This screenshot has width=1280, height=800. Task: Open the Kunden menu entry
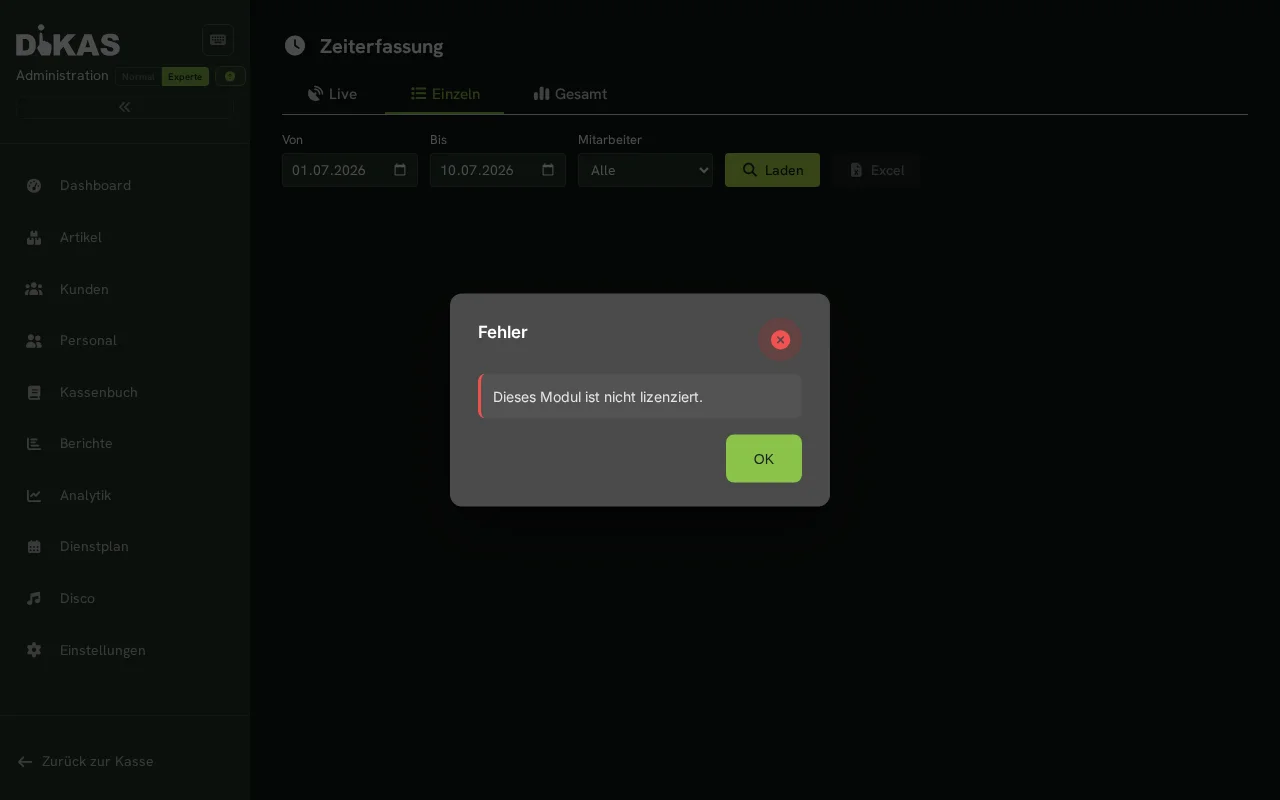coord(125,289)
